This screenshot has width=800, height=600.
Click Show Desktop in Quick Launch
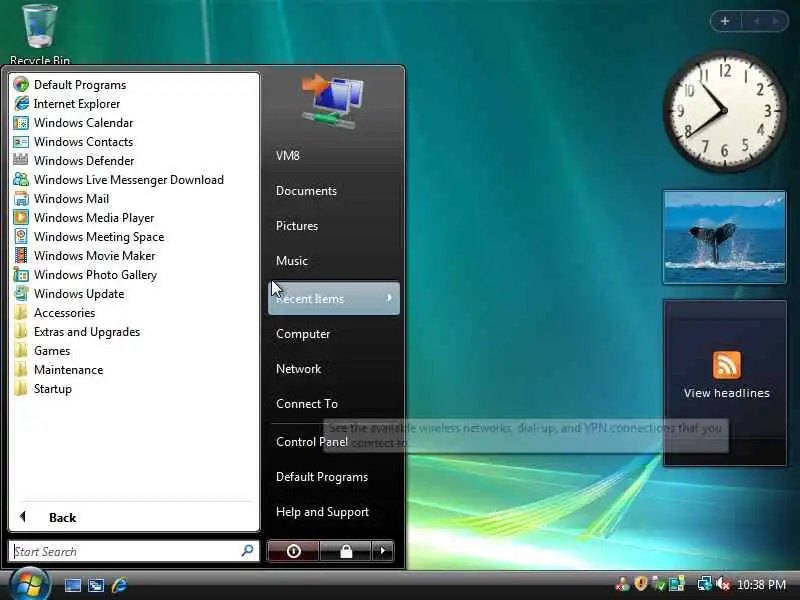click(x=72, y=585)
